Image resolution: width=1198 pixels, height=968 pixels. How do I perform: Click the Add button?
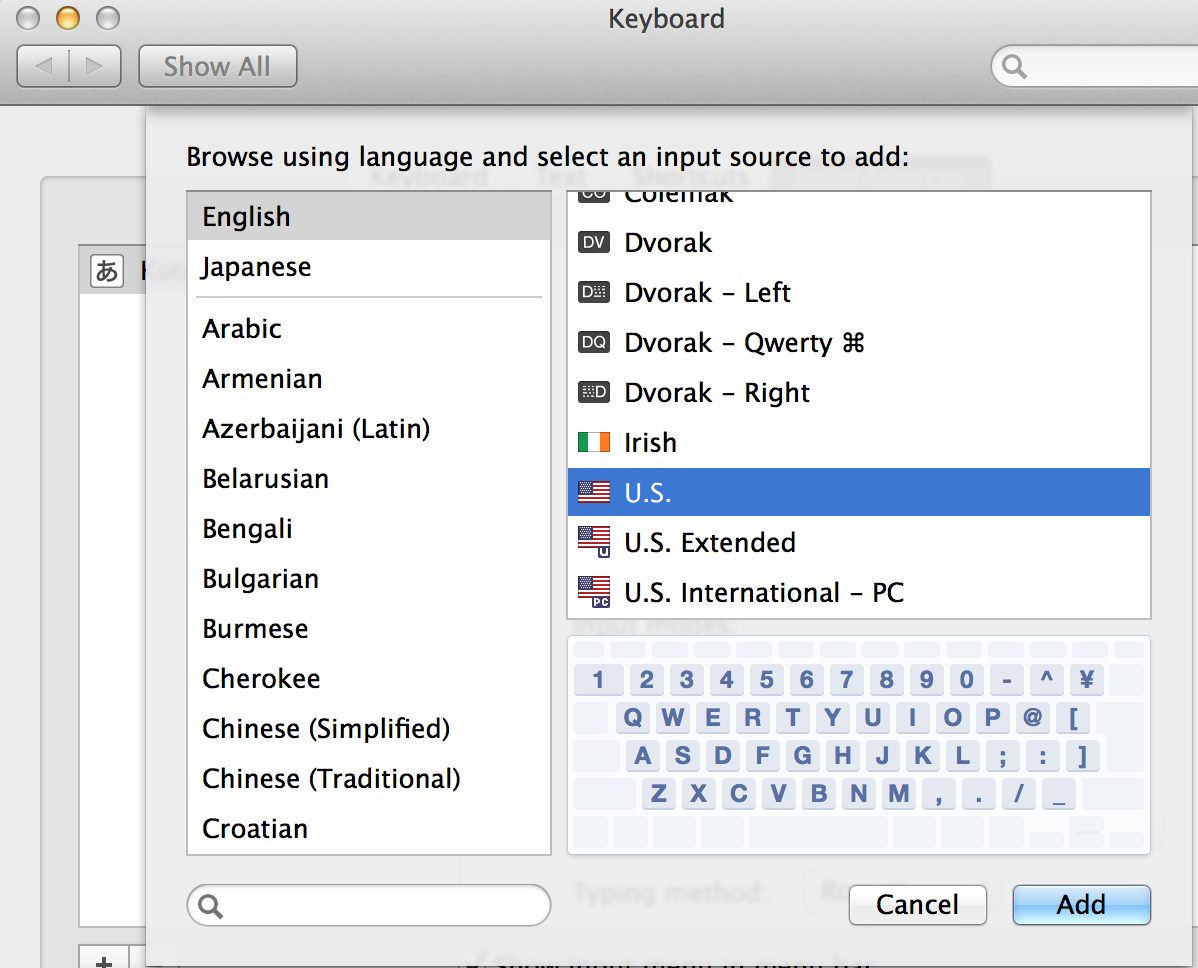coord(1081,904)
